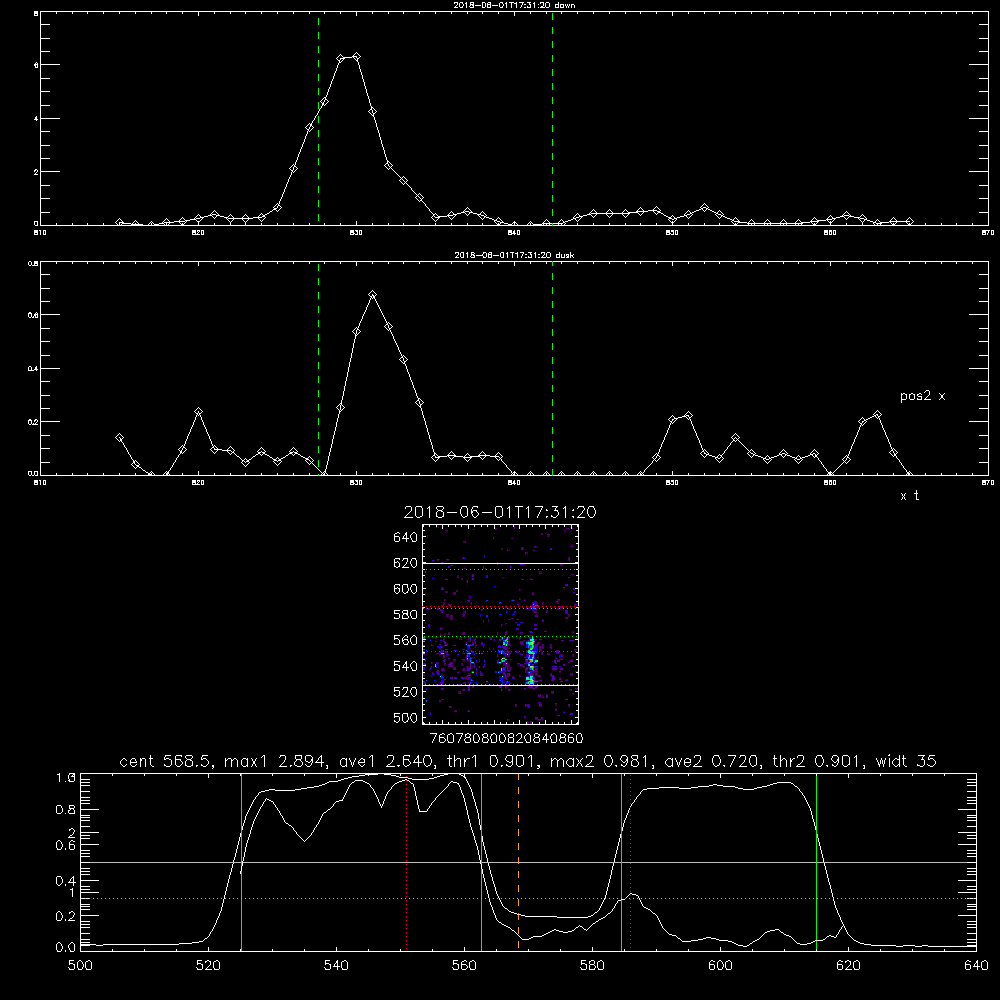
Task: Click the '540' x-axis label of bottom plot
Action: [336, 966]
